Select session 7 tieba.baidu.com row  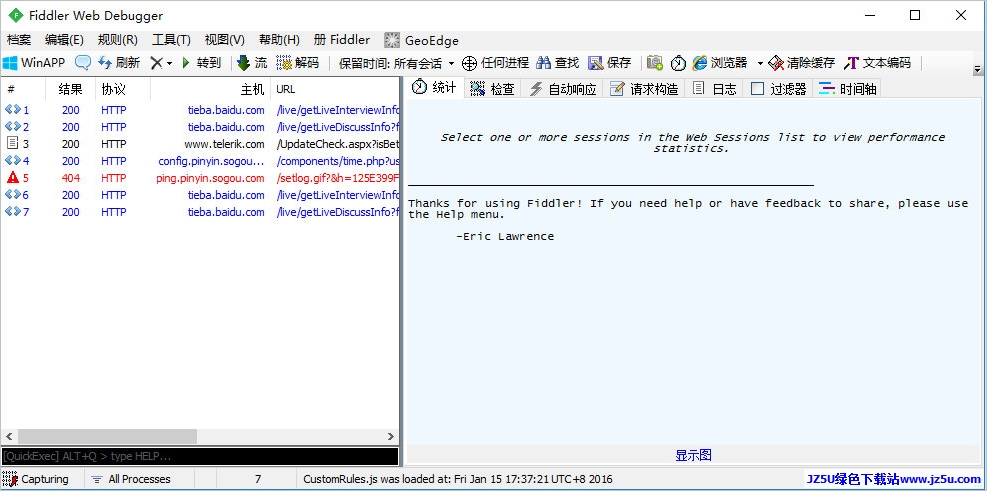200,212
